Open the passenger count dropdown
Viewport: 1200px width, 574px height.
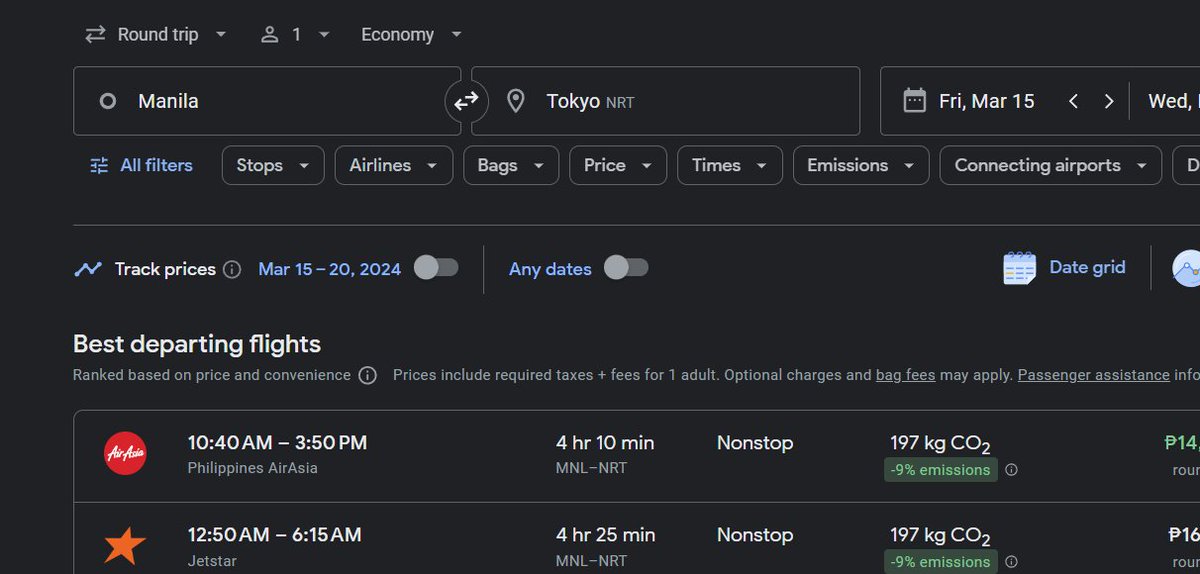pos(295,34)
